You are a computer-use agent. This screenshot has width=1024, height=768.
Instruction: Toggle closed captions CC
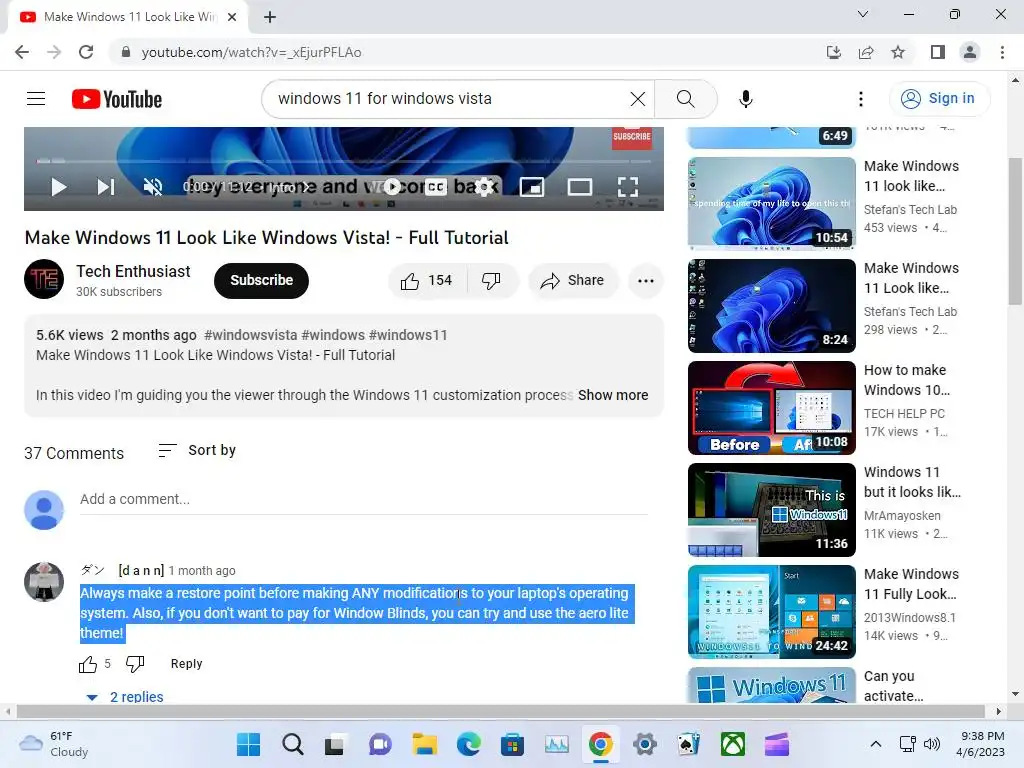(x=436, y=187)
